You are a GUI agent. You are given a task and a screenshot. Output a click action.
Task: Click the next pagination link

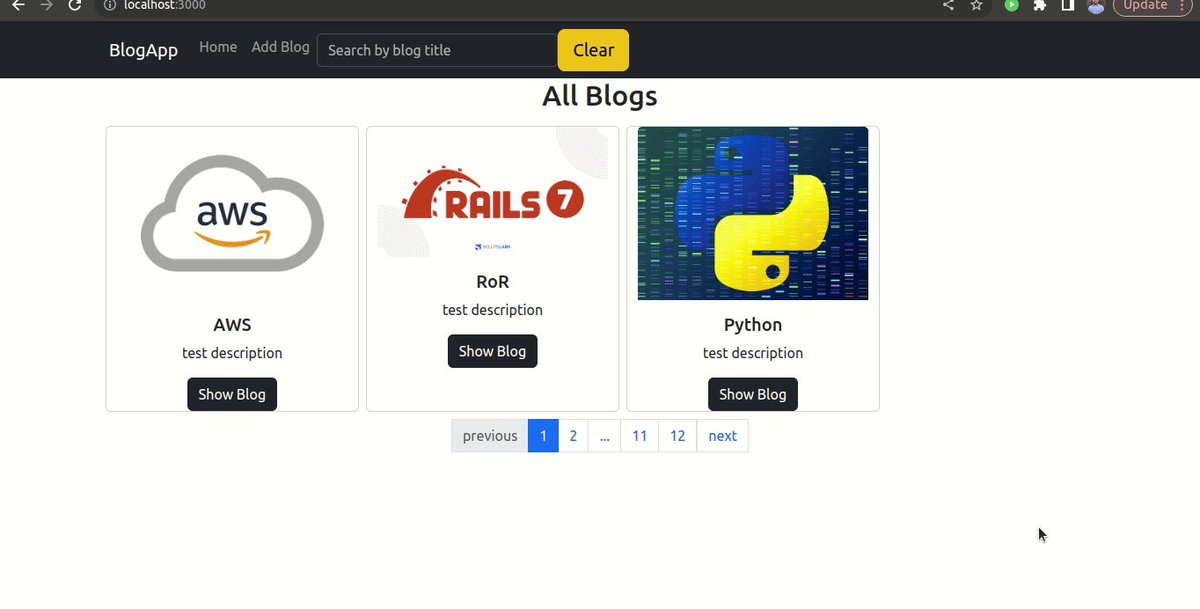pos(722,436)
